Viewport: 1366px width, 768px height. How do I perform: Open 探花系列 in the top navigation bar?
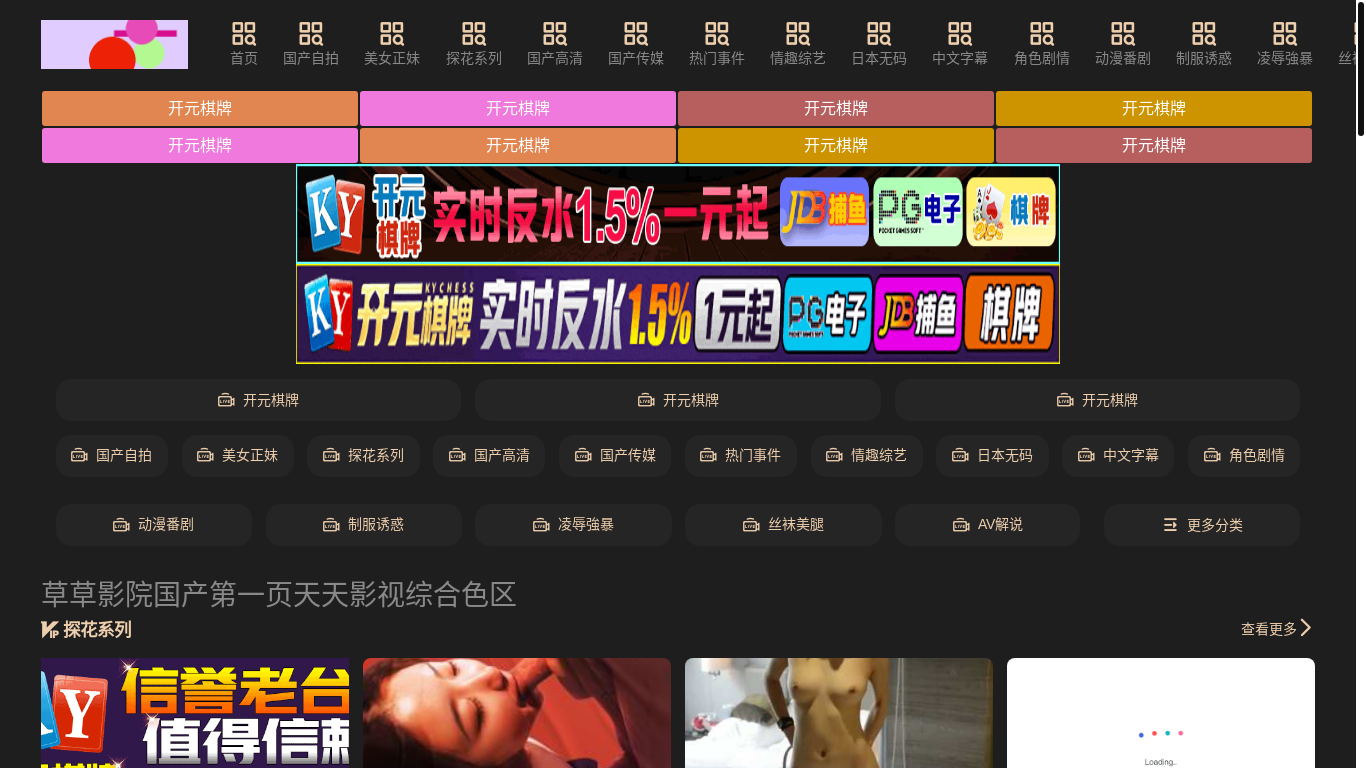pyautogui.click(x=474, y=45)
